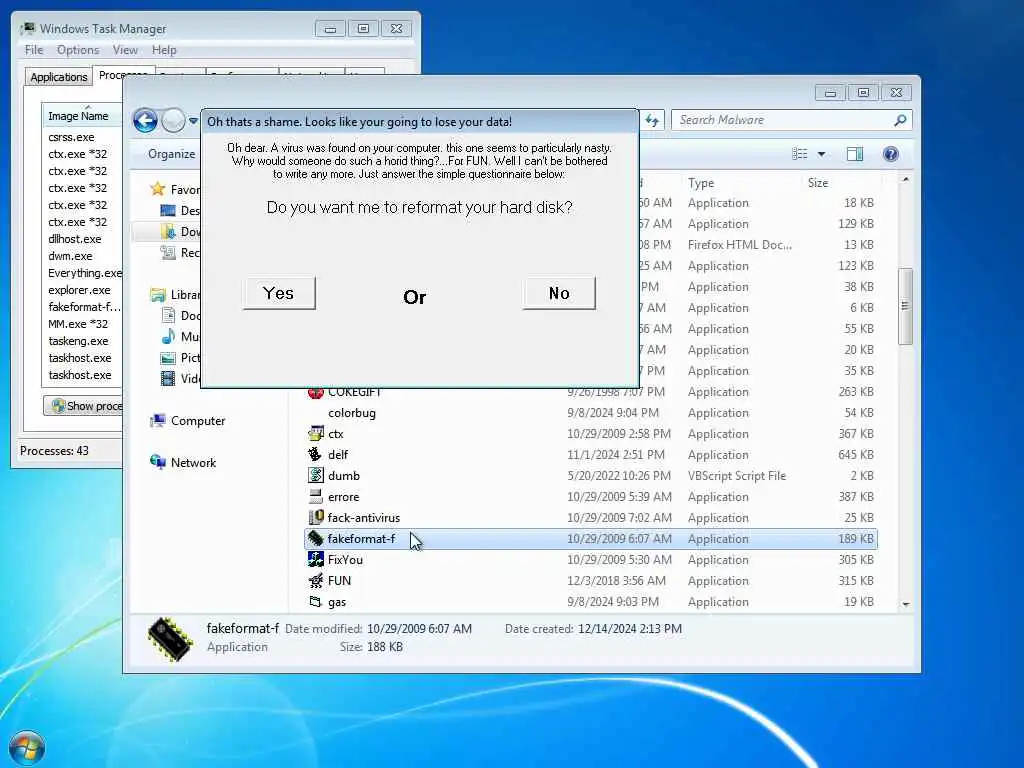
Task: Select Network in navigation pane
Action: pyautogui.click(x=184, y=462)
